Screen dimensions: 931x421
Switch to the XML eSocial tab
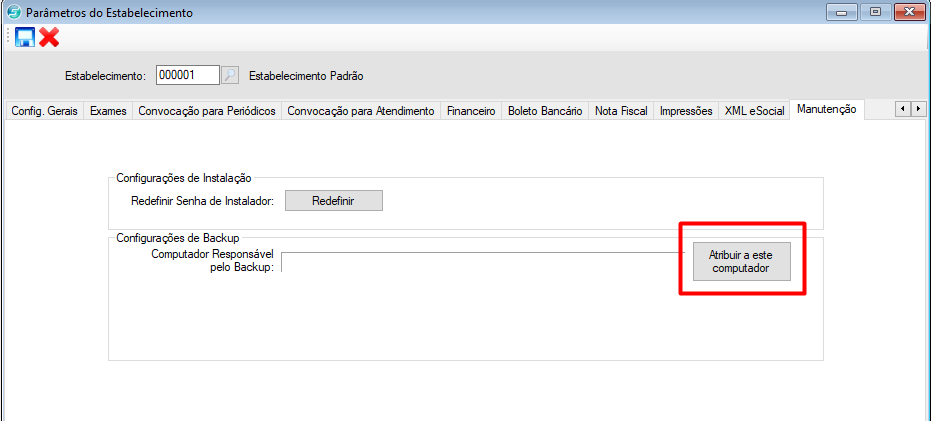pyautogui.click(x=754, y=111)
